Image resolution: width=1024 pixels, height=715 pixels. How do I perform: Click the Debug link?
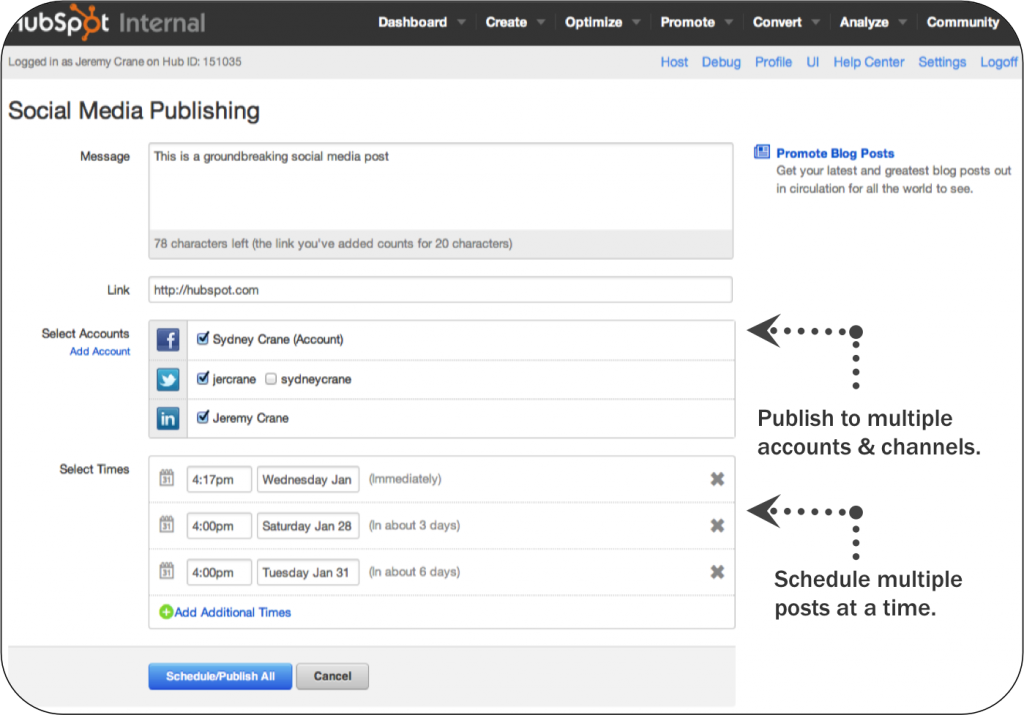pyautogui.click(x=721, y=62)
